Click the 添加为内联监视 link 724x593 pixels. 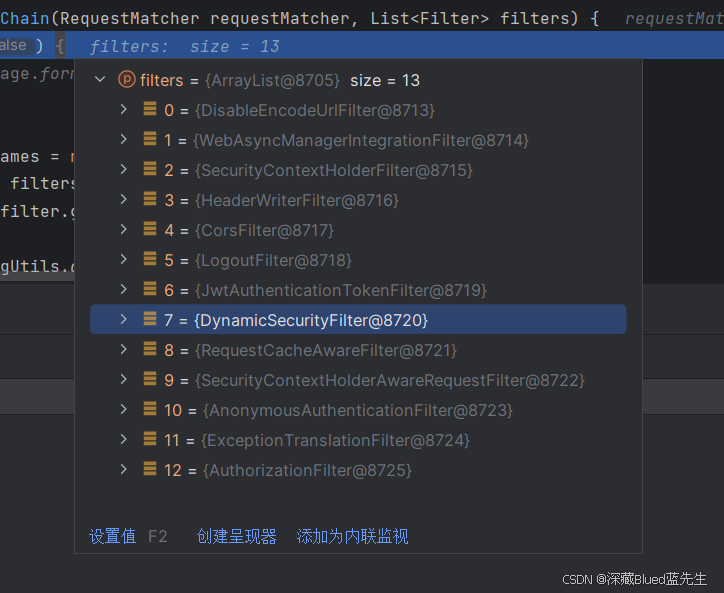tap(352, 536)
